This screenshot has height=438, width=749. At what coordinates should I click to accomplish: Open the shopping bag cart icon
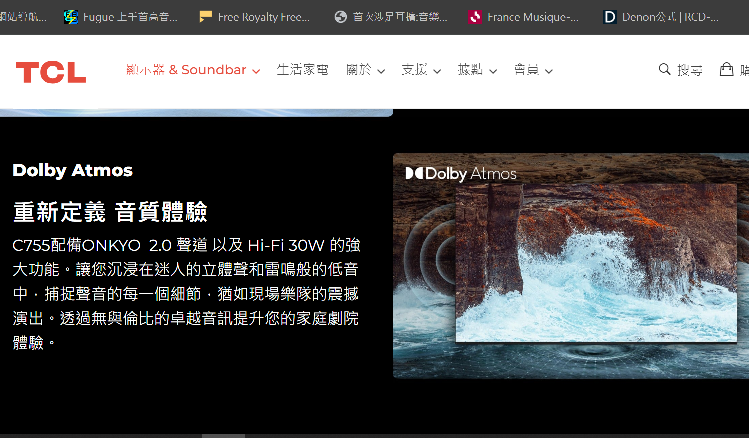point(726,69)
